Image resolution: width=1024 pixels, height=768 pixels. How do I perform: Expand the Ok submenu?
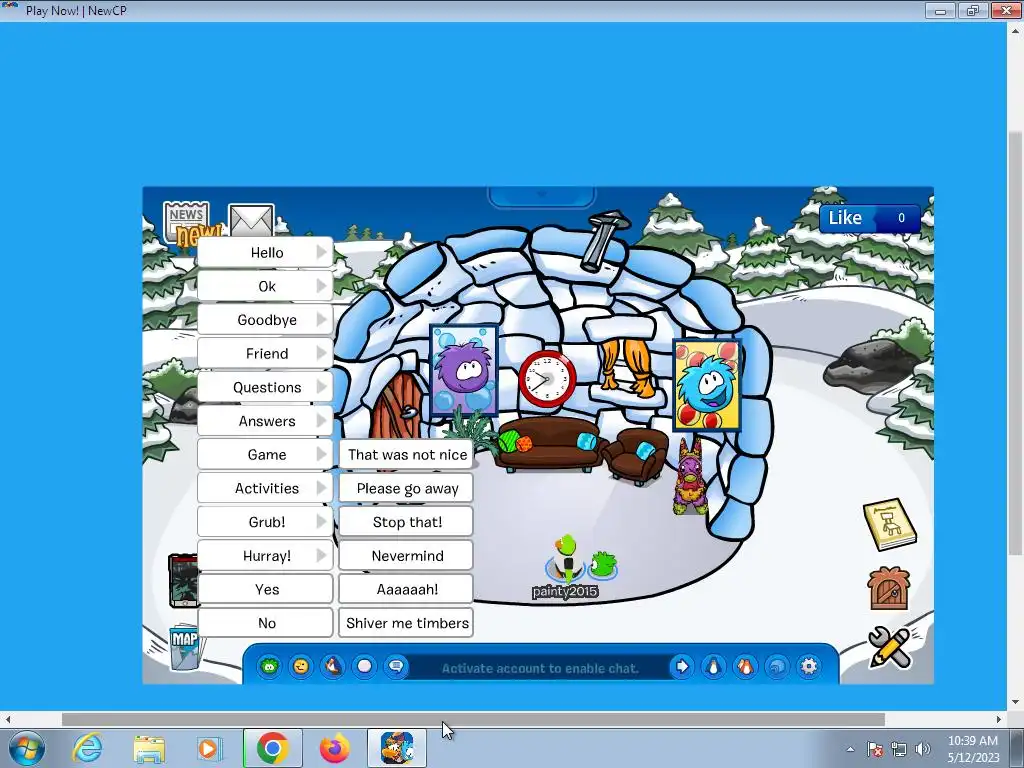pos(265,286)
